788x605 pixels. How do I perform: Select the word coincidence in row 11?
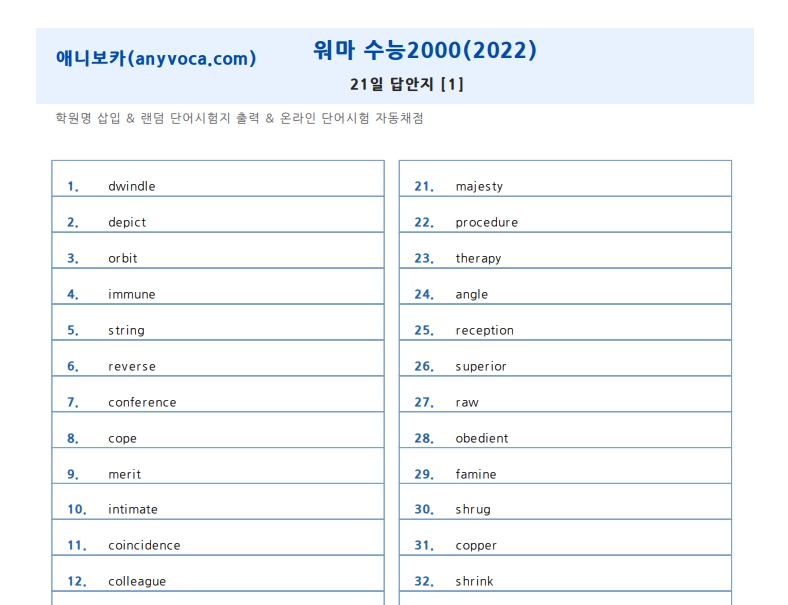click(x=144, y=546)
